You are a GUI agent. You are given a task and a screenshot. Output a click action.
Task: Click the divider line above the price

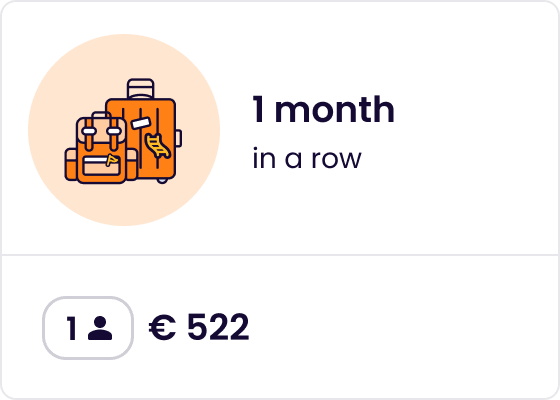coord(280,255)
